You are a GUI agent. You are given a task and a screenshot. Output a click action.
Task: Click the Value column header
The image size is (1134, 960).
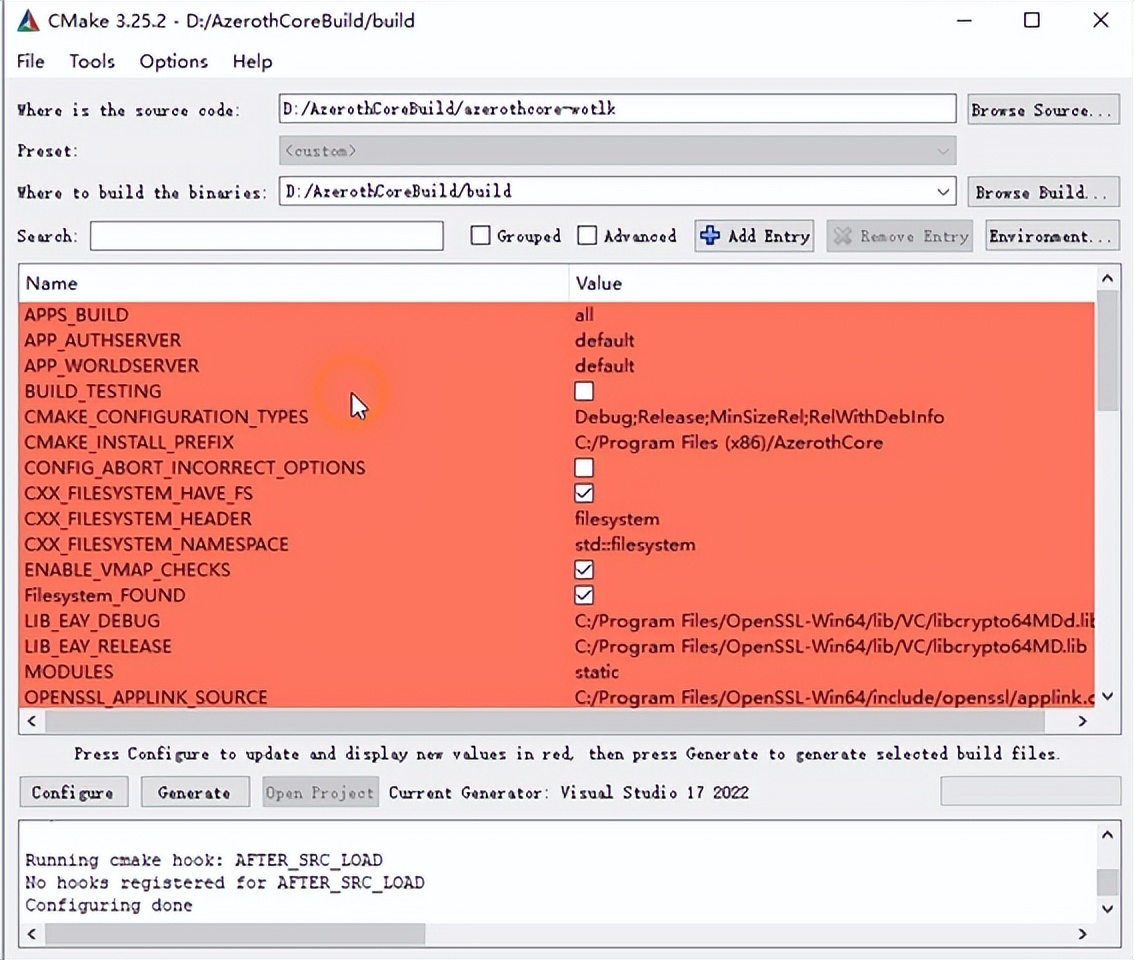832,283
